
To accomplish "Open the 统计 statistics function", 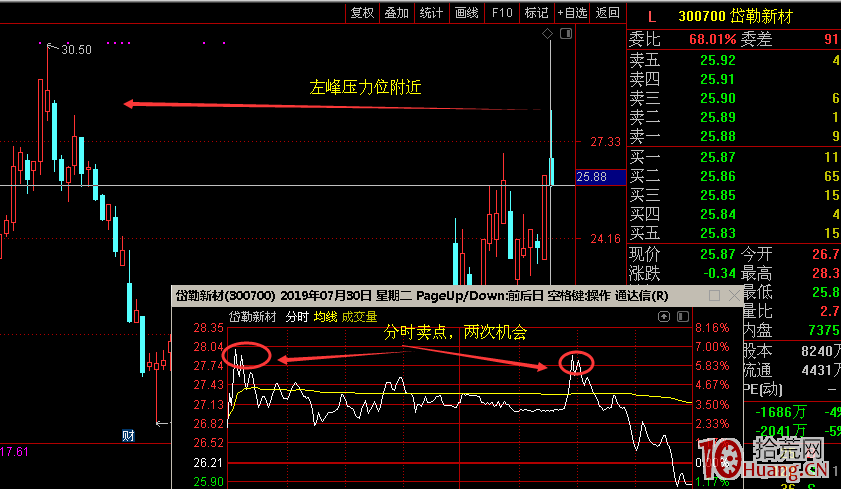I will pyautogui.click(x=431, y=13).
